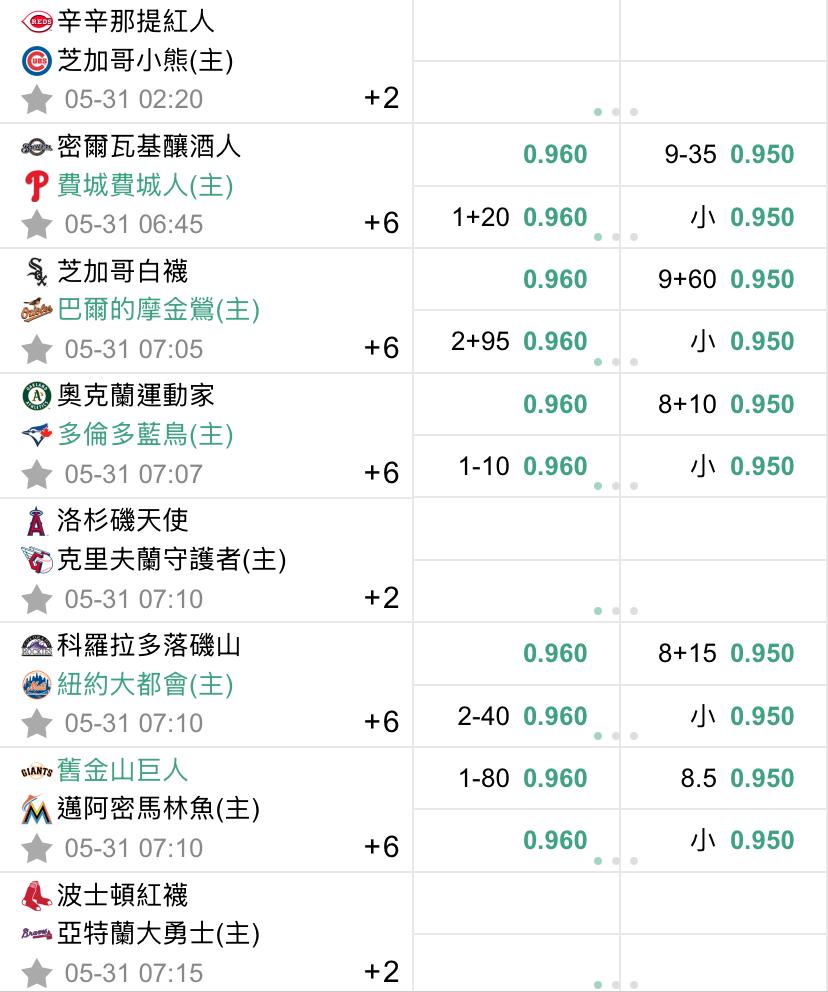Expand +6 markets for White Sox game
The image size is (828, 992).
coord(381,348)
